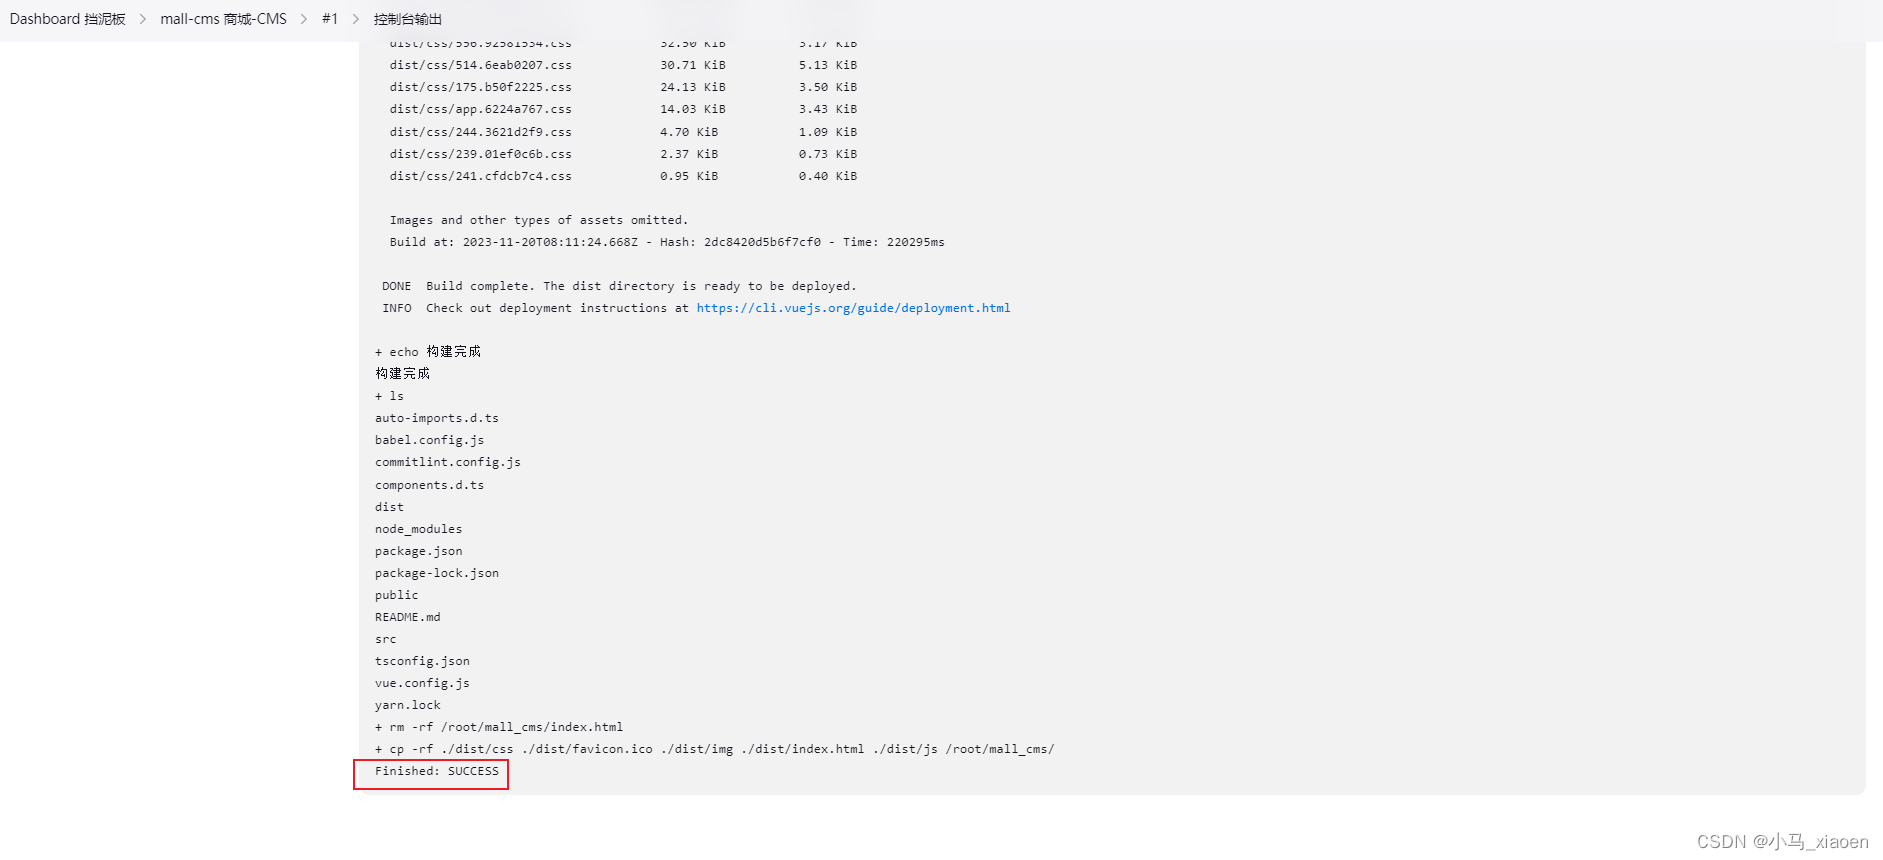Click the 'dist' directory line

click(390, 507)
